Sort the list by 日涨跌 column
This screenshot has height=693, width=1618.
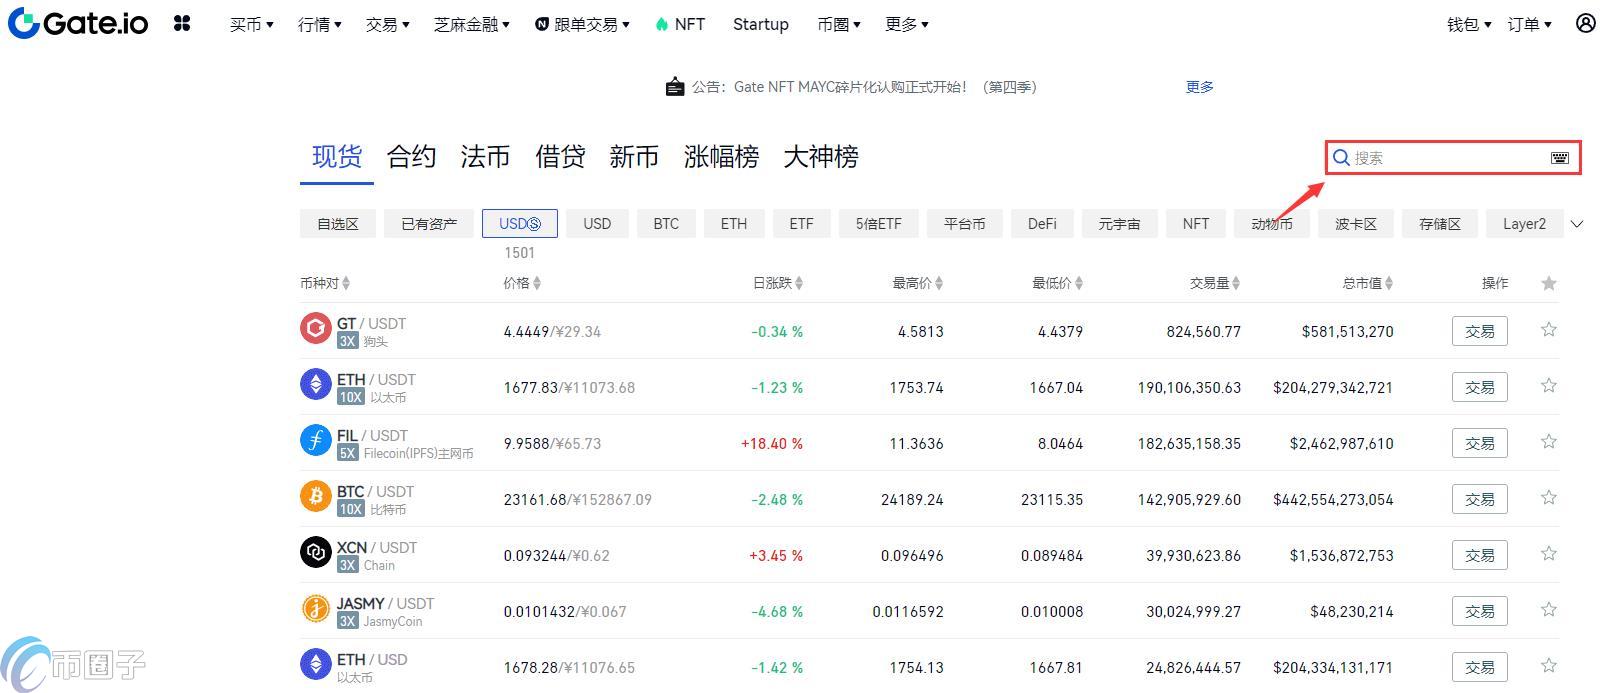tap(777, 283)
